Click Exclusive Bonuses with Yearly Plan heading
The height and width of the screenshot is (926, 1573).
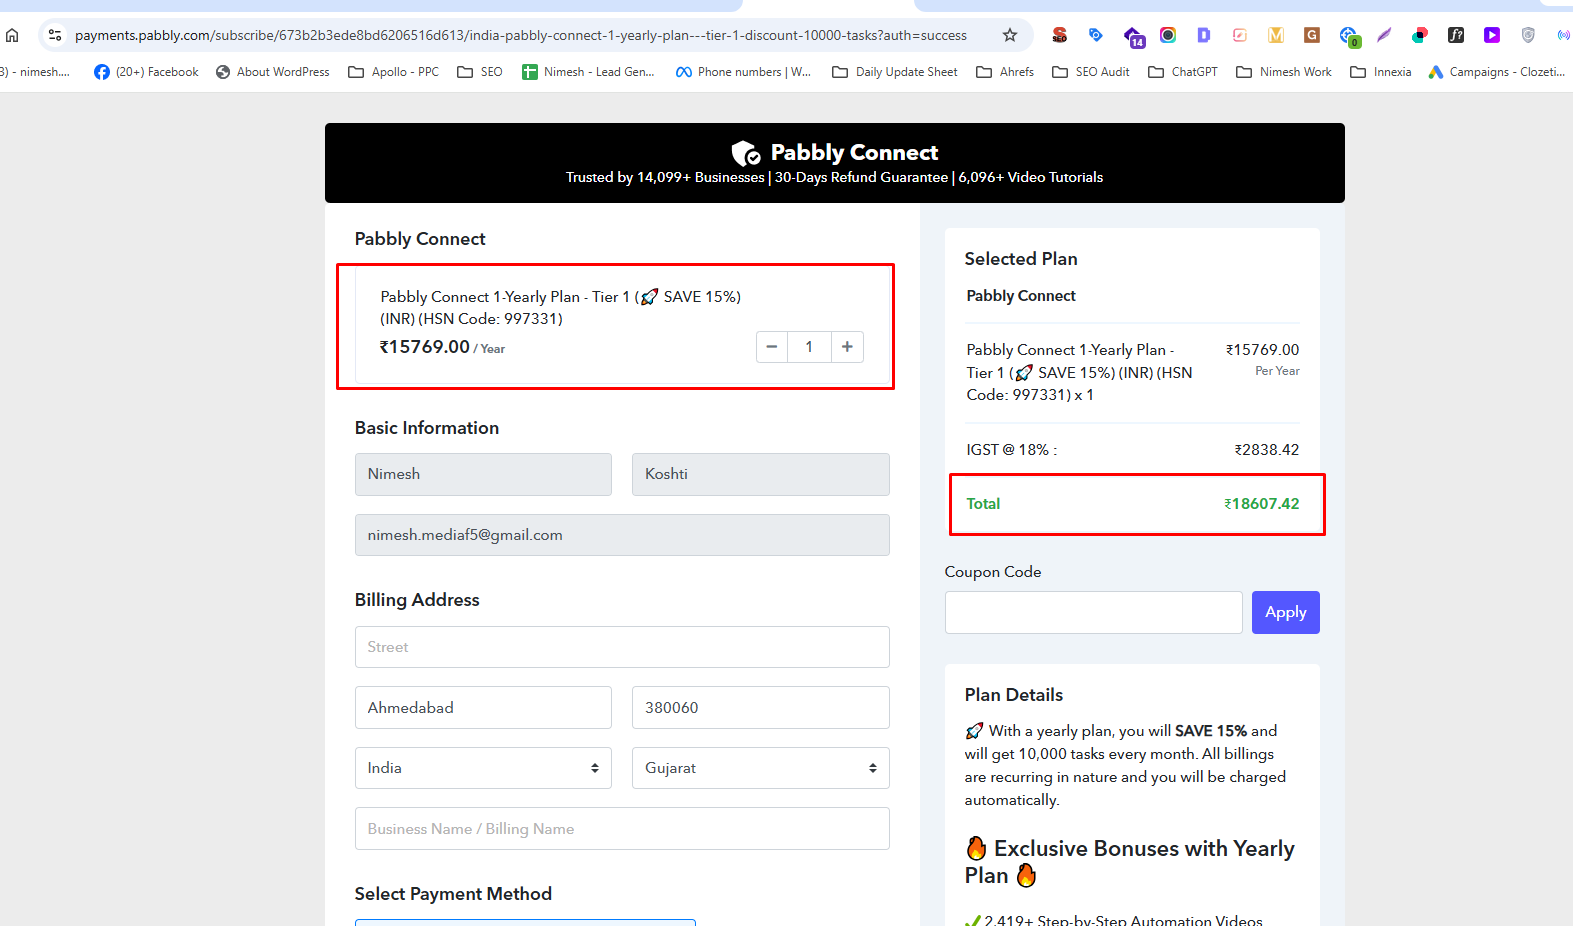pyautogui.click(x=1130, y=862)
